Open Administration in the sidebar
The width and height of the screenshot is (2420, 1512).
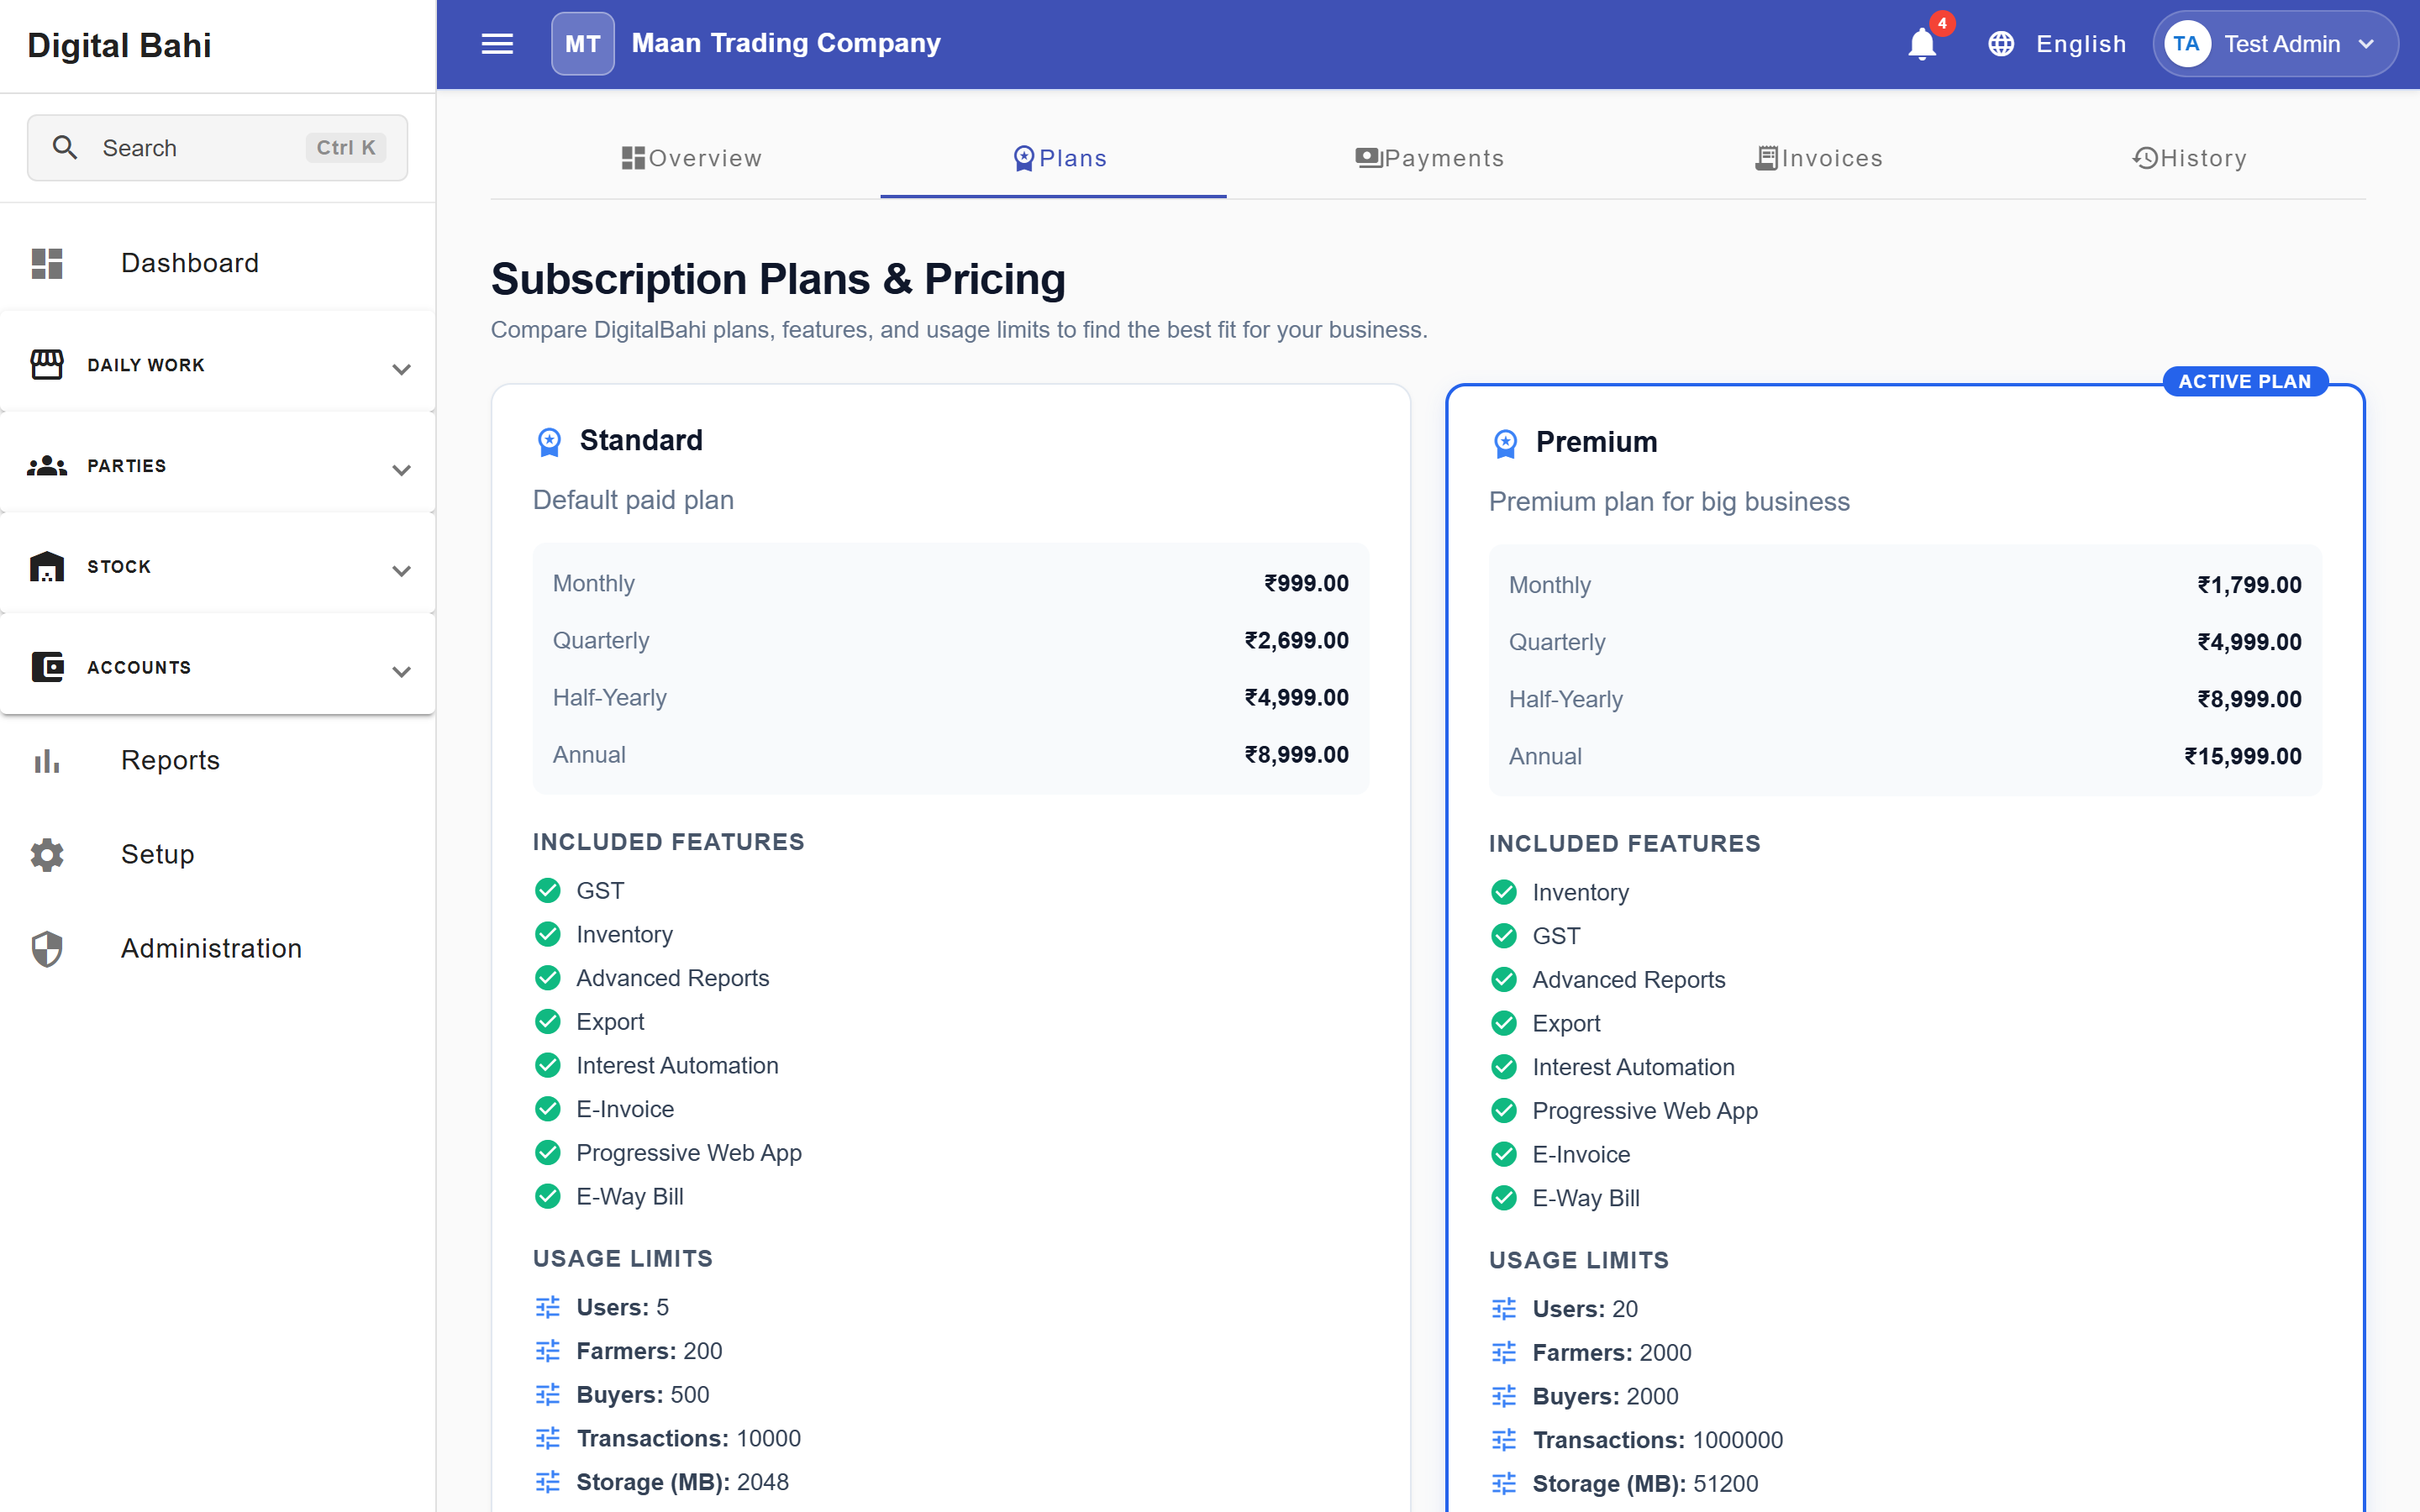[x=218, y=949]
